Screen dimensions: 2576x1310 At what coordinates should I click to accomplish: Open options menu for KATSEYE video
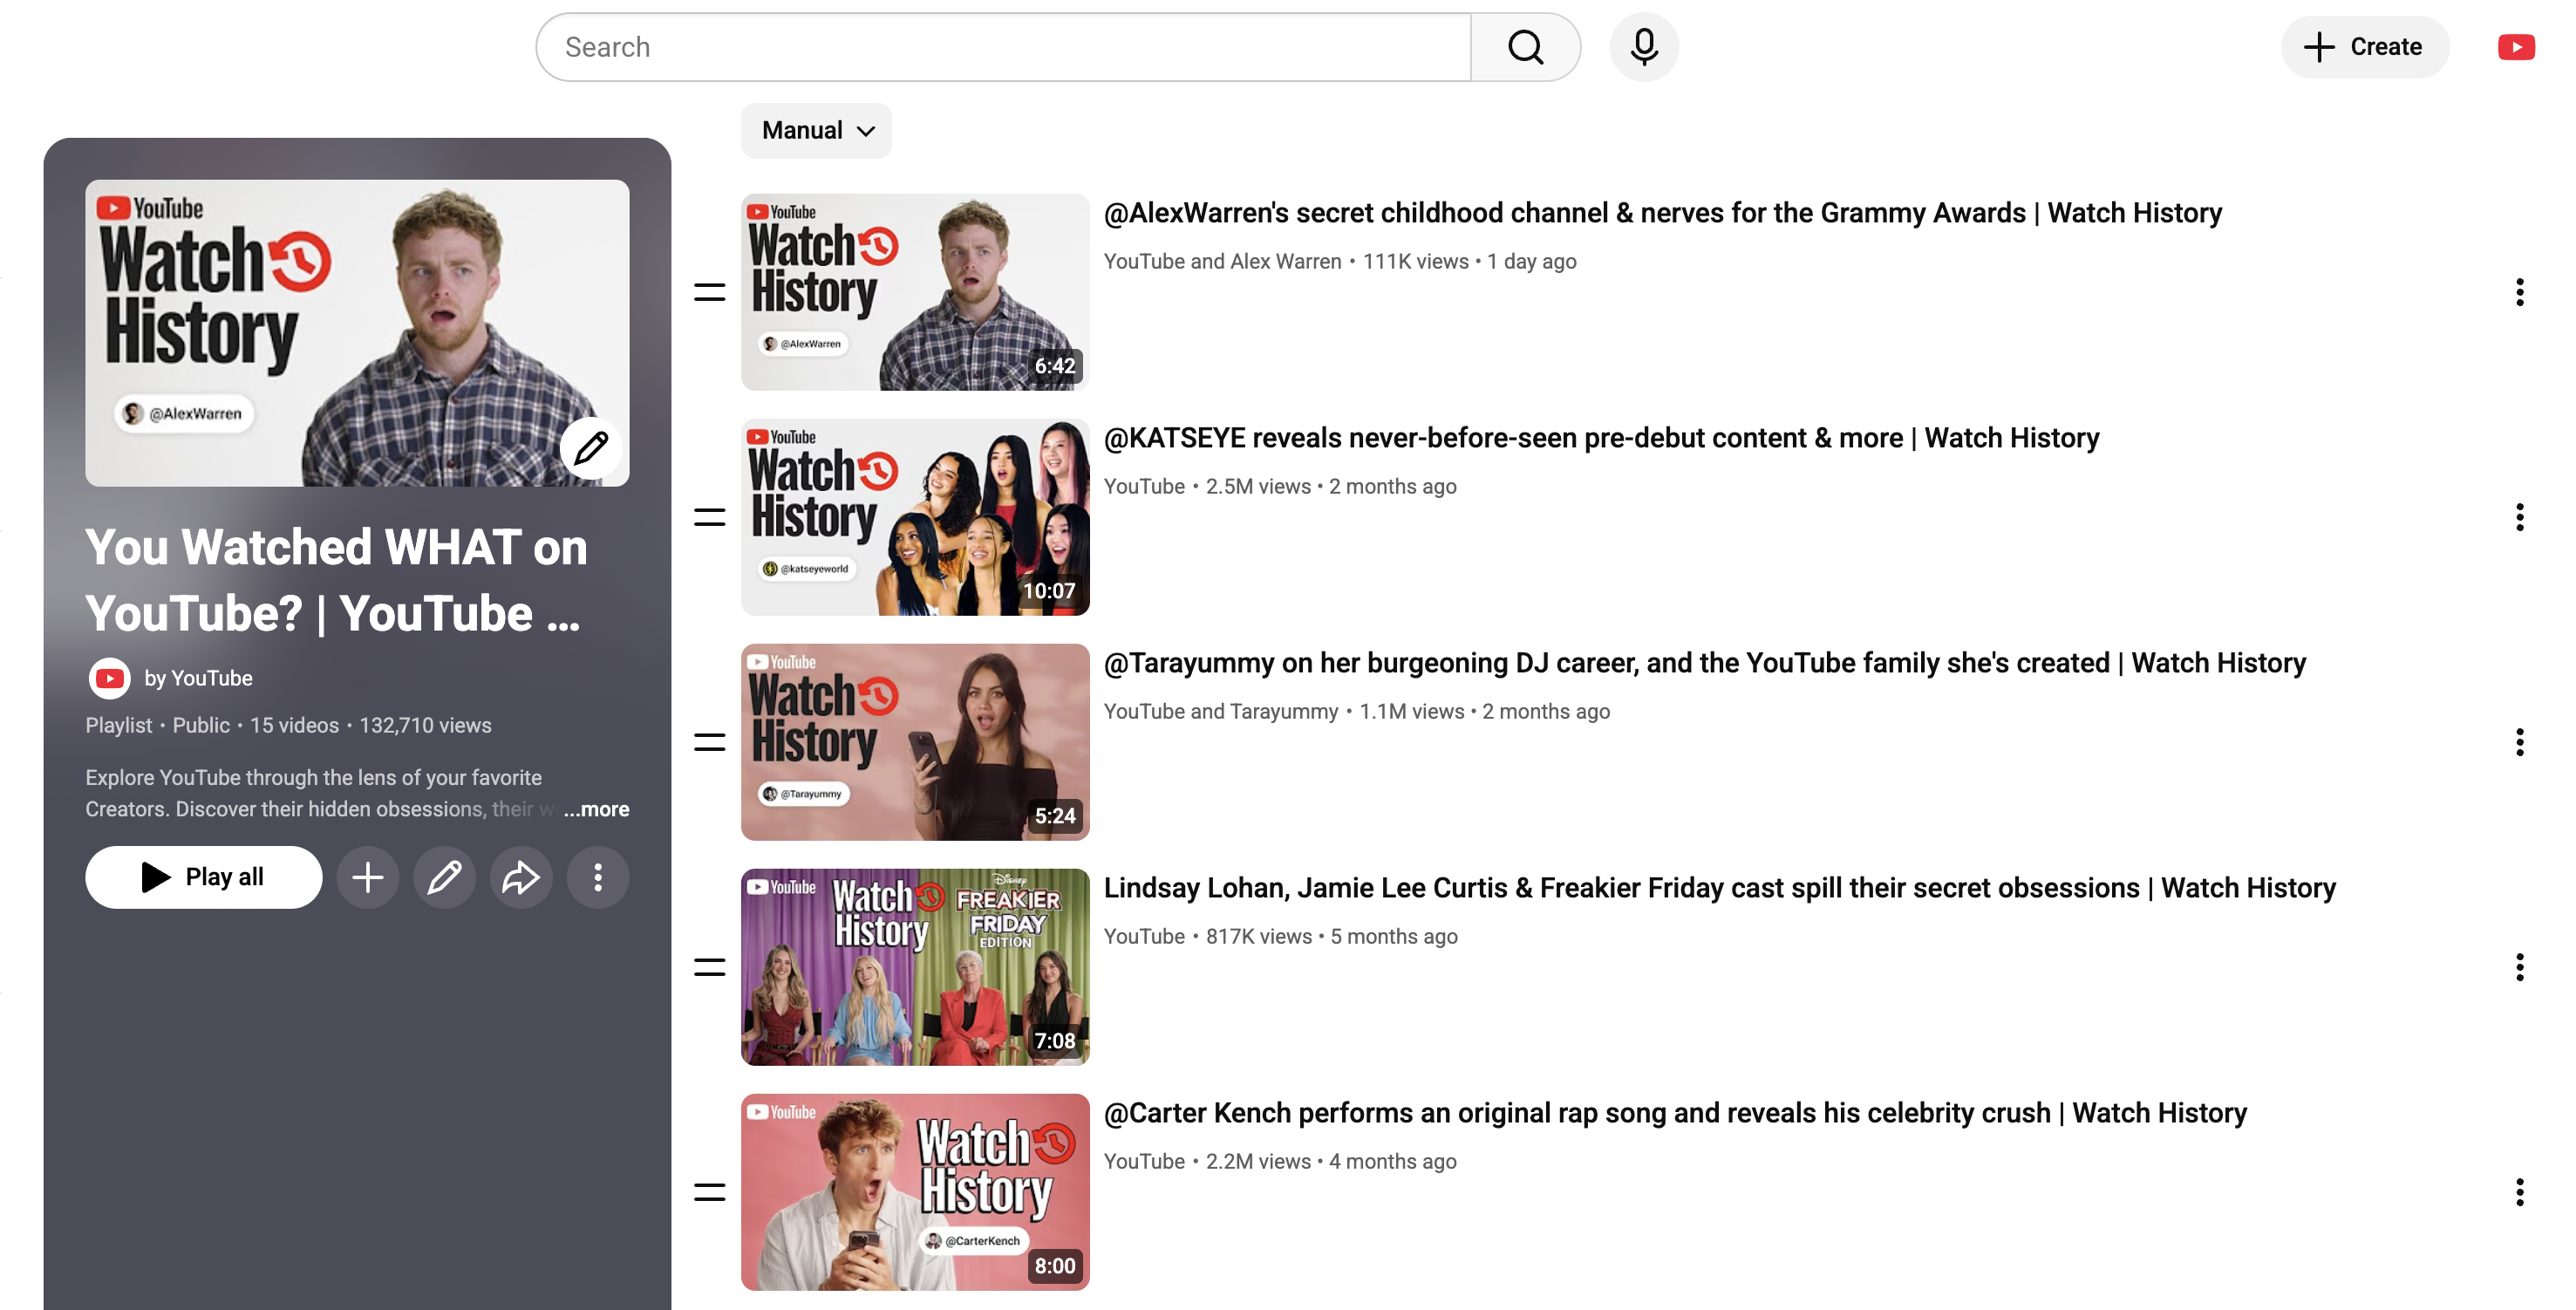click(2519, 517)
